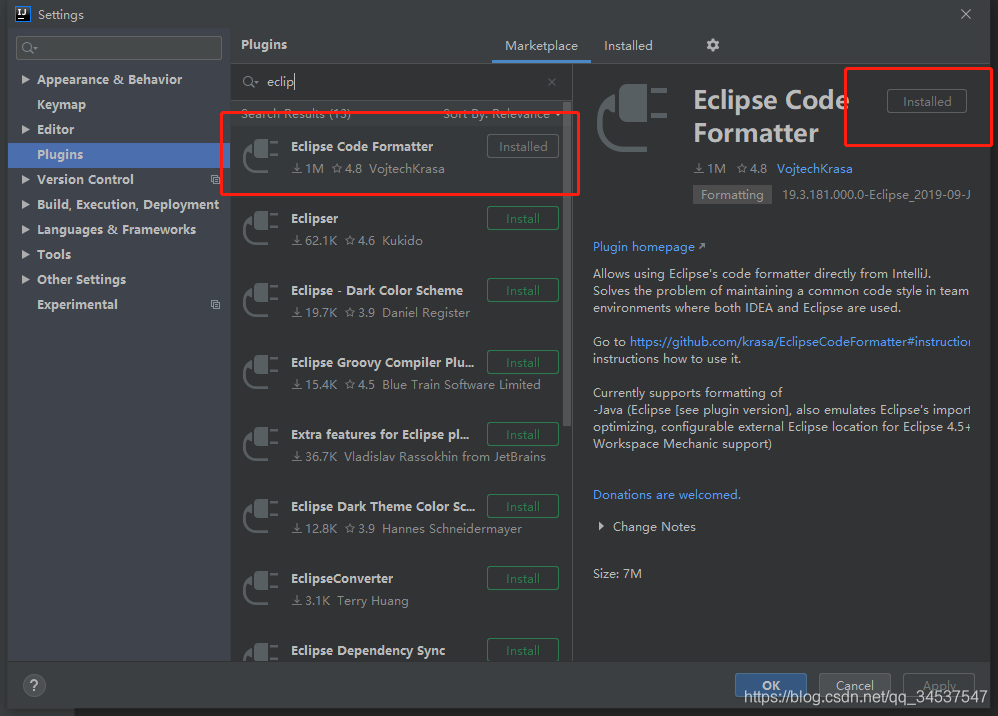The image size is (998, 716).
Task: Install Extra features for Eclipse plugin
Action: click(523, 434)
